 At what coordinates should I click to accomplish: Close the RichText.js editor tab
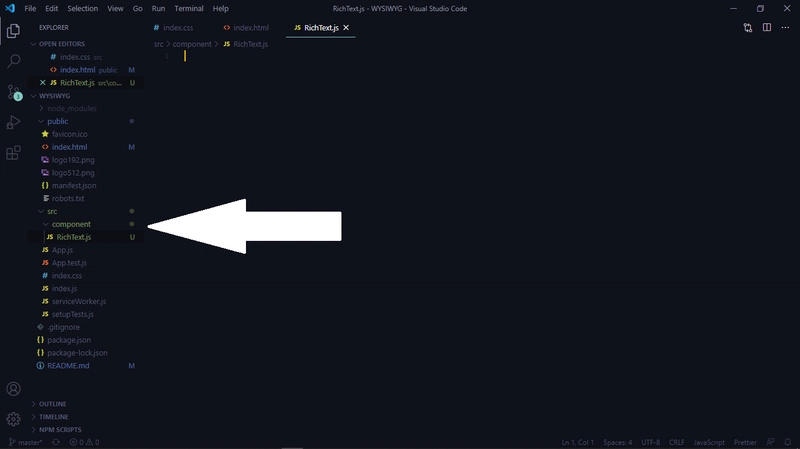point(346,28)
